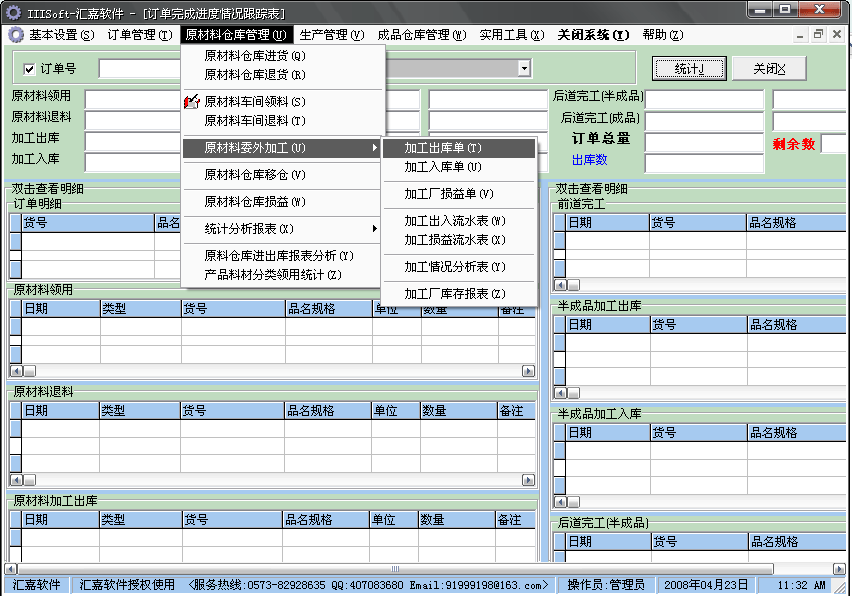Click 备注 column header in 原材料加工出库 grid
The width and height of the screenshot is (852, 596).
point(515,519)
